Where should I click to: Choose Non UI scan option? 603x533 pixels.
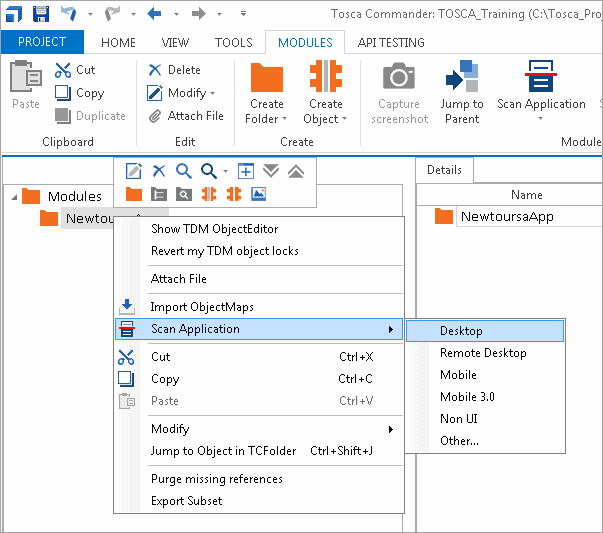coord(485,418)
